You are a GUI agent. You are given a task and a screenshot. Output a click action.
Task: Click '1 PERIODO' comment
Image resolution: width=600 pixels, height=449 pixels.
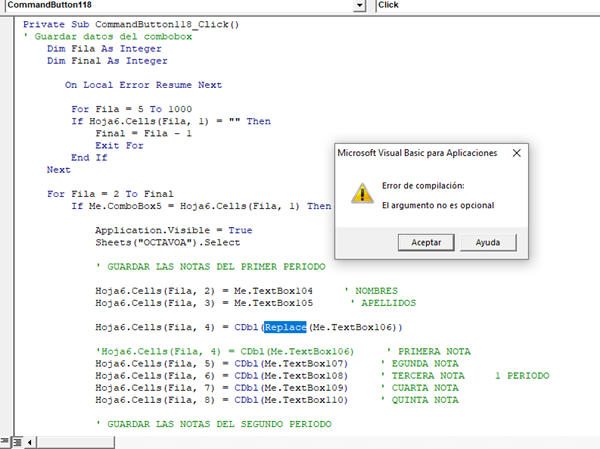522,376
